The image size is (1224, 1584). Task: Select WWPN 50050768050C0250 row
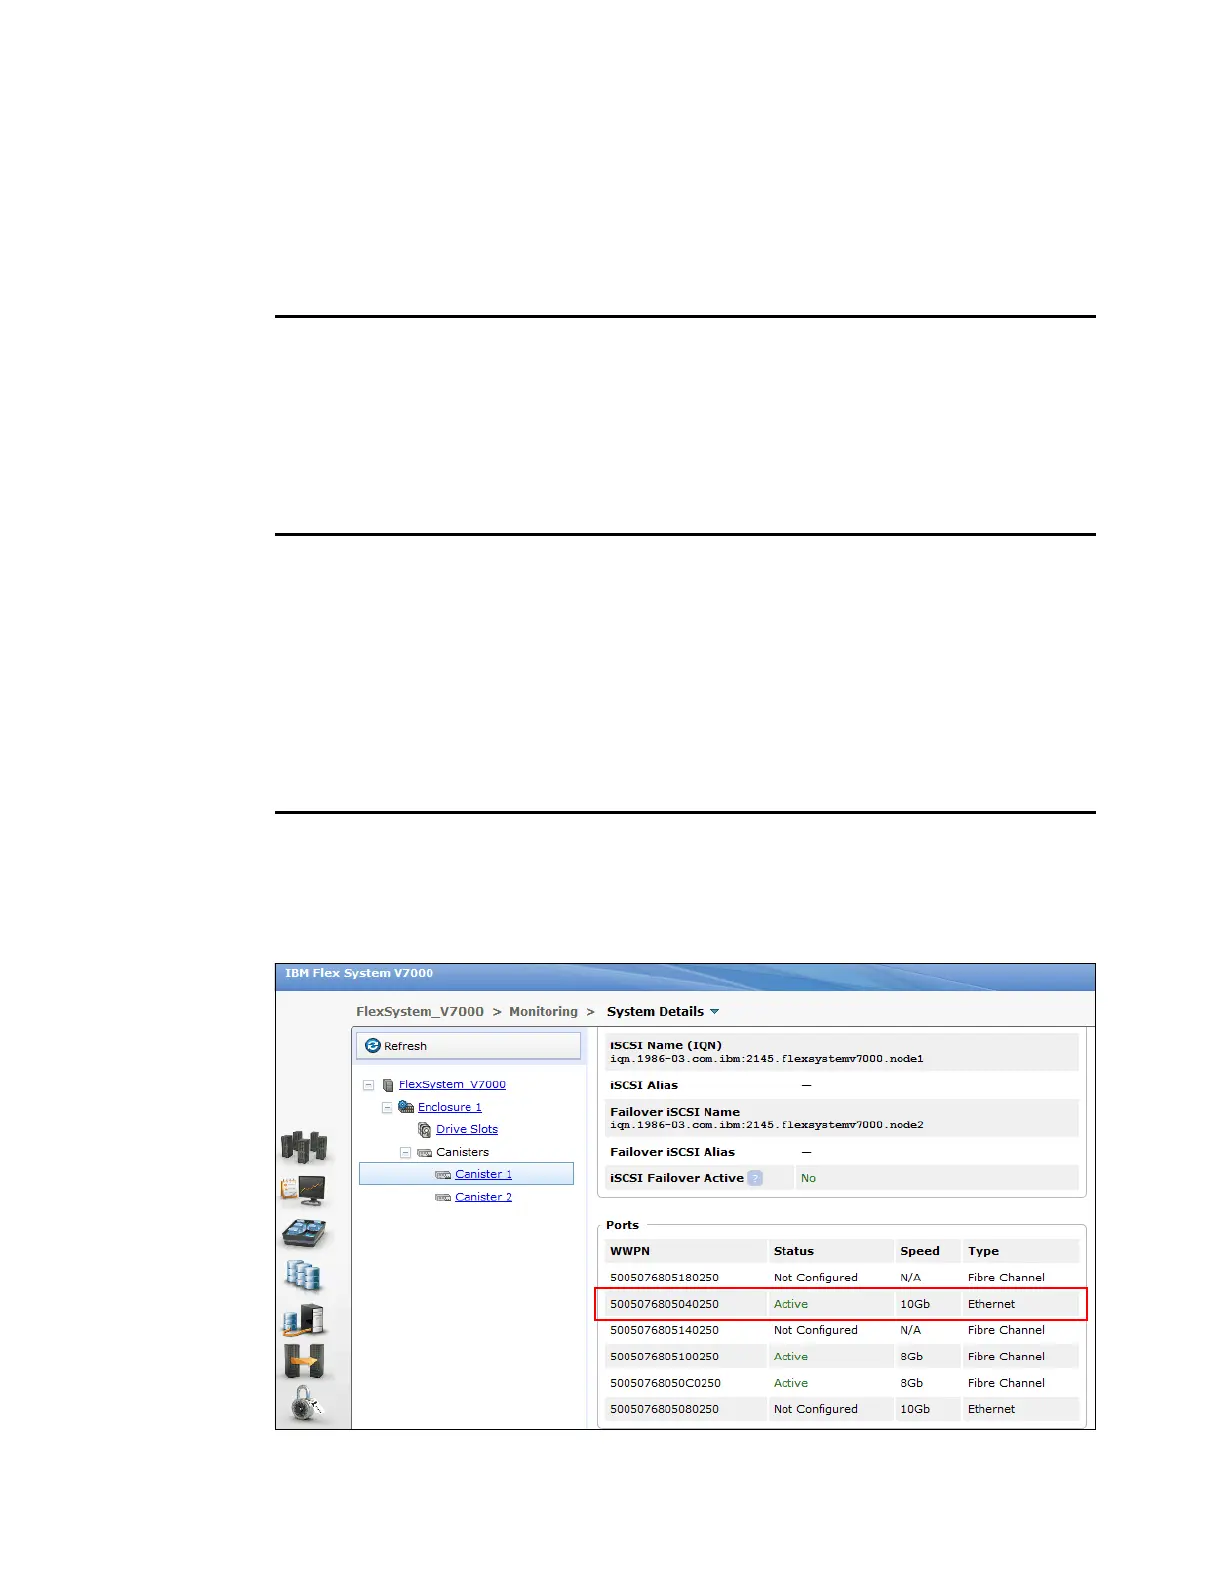pos(842,1383)
